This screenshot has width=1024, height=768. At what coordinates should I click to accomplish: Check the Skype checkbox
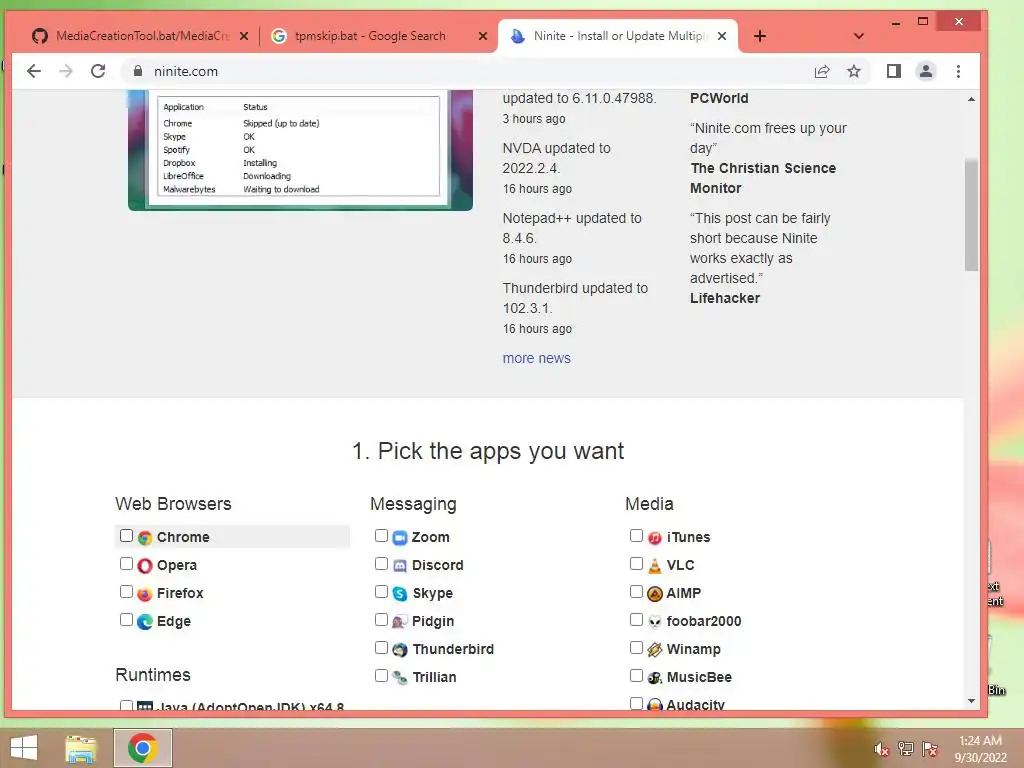[381, 592]
